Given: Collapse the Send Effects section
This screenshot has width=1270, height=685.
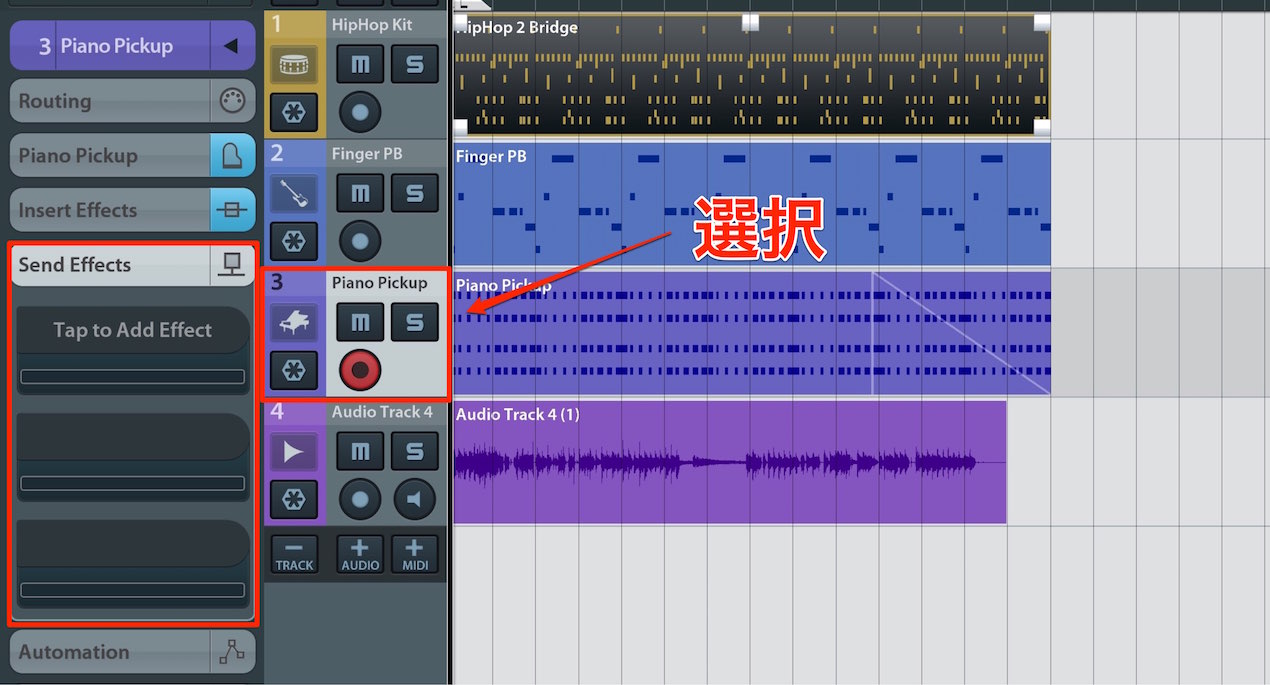Looking at the screenshot, I should pyautogui.click(x=132, y=265).
